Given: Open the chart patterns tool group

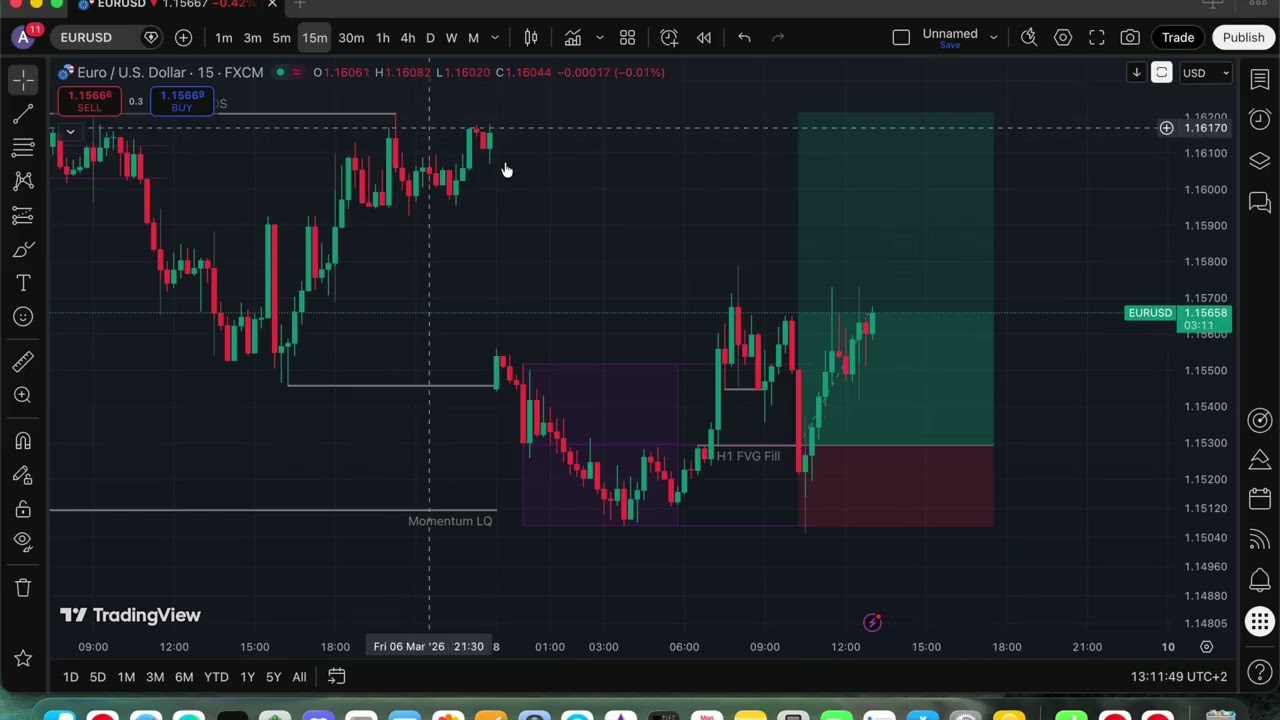Looking at the screenshot, I should pyautogui.click(x=23, y=181).
